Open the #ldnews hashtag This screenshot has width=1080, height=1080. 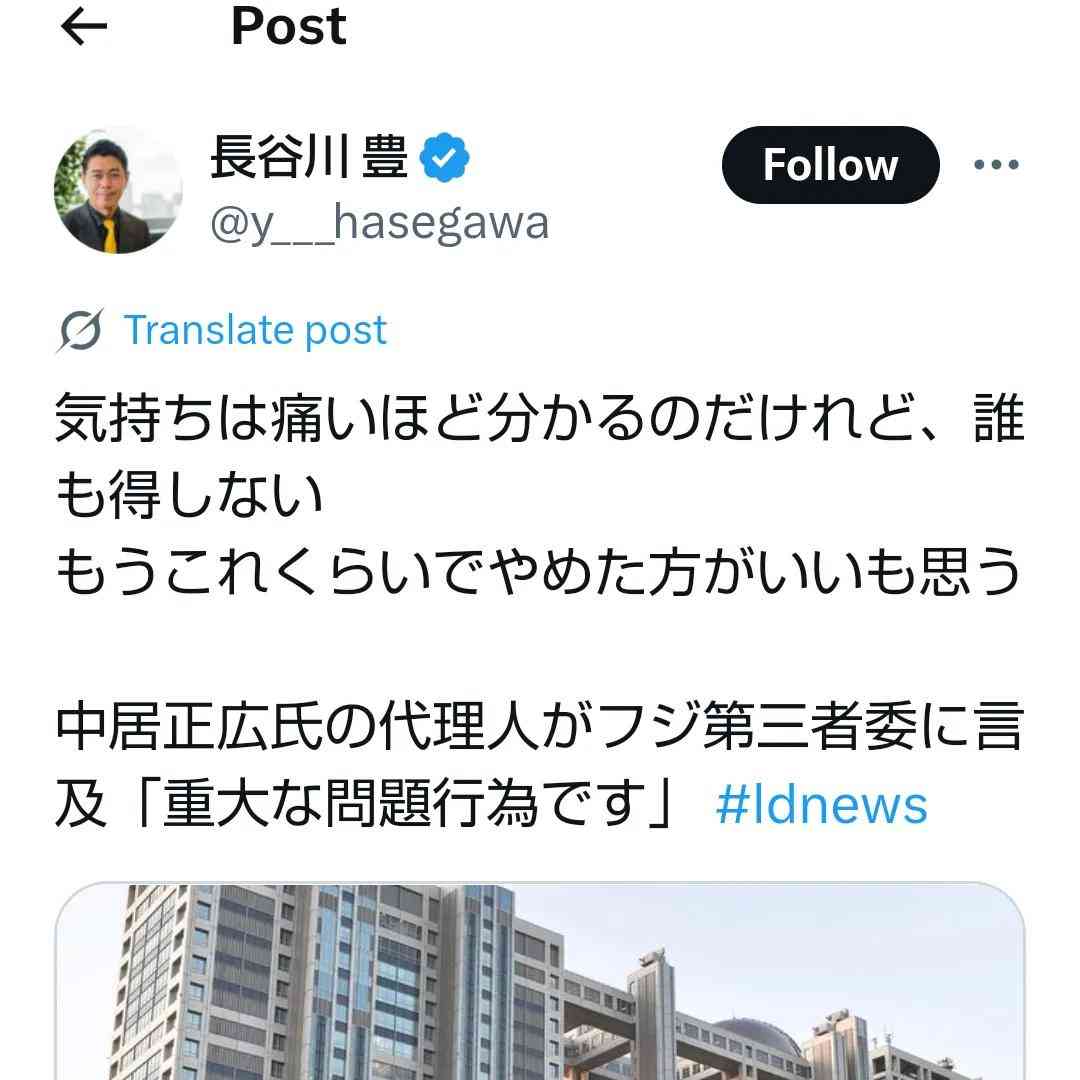point(822,804)
